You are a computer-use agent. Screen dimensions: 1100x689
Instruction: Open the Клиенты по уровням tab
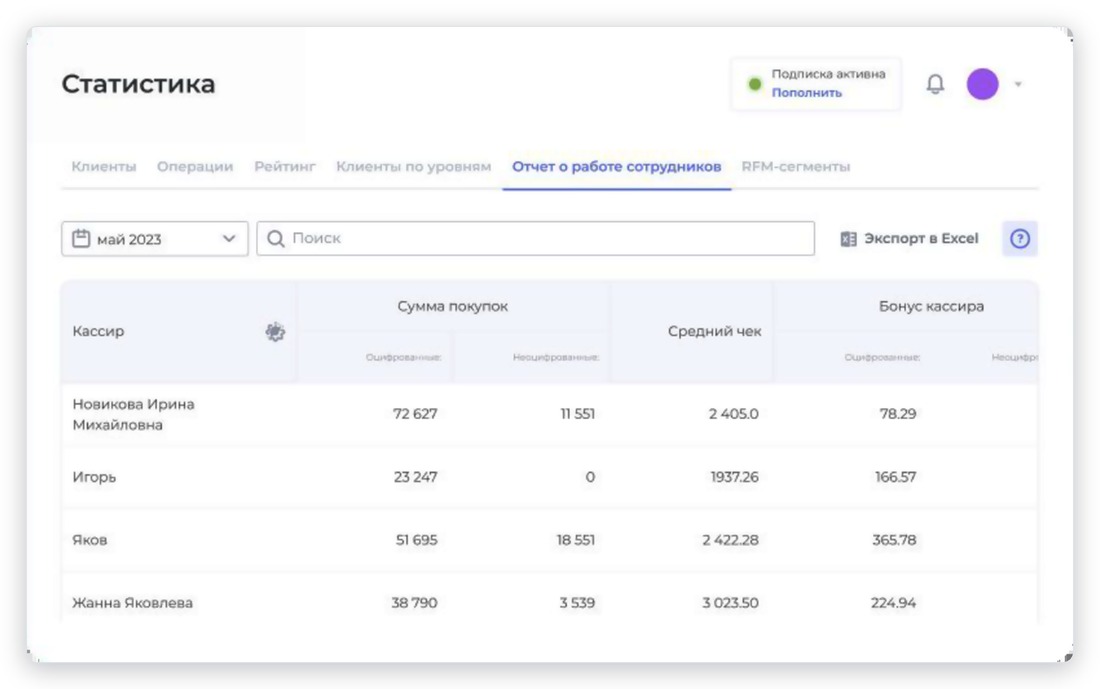coord(413,167)
